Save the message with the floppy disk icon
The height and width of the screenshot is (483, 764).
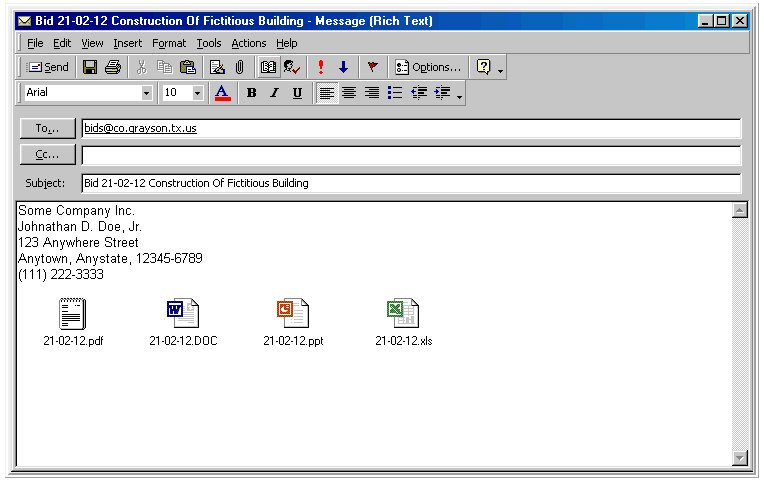pos(90,67)
